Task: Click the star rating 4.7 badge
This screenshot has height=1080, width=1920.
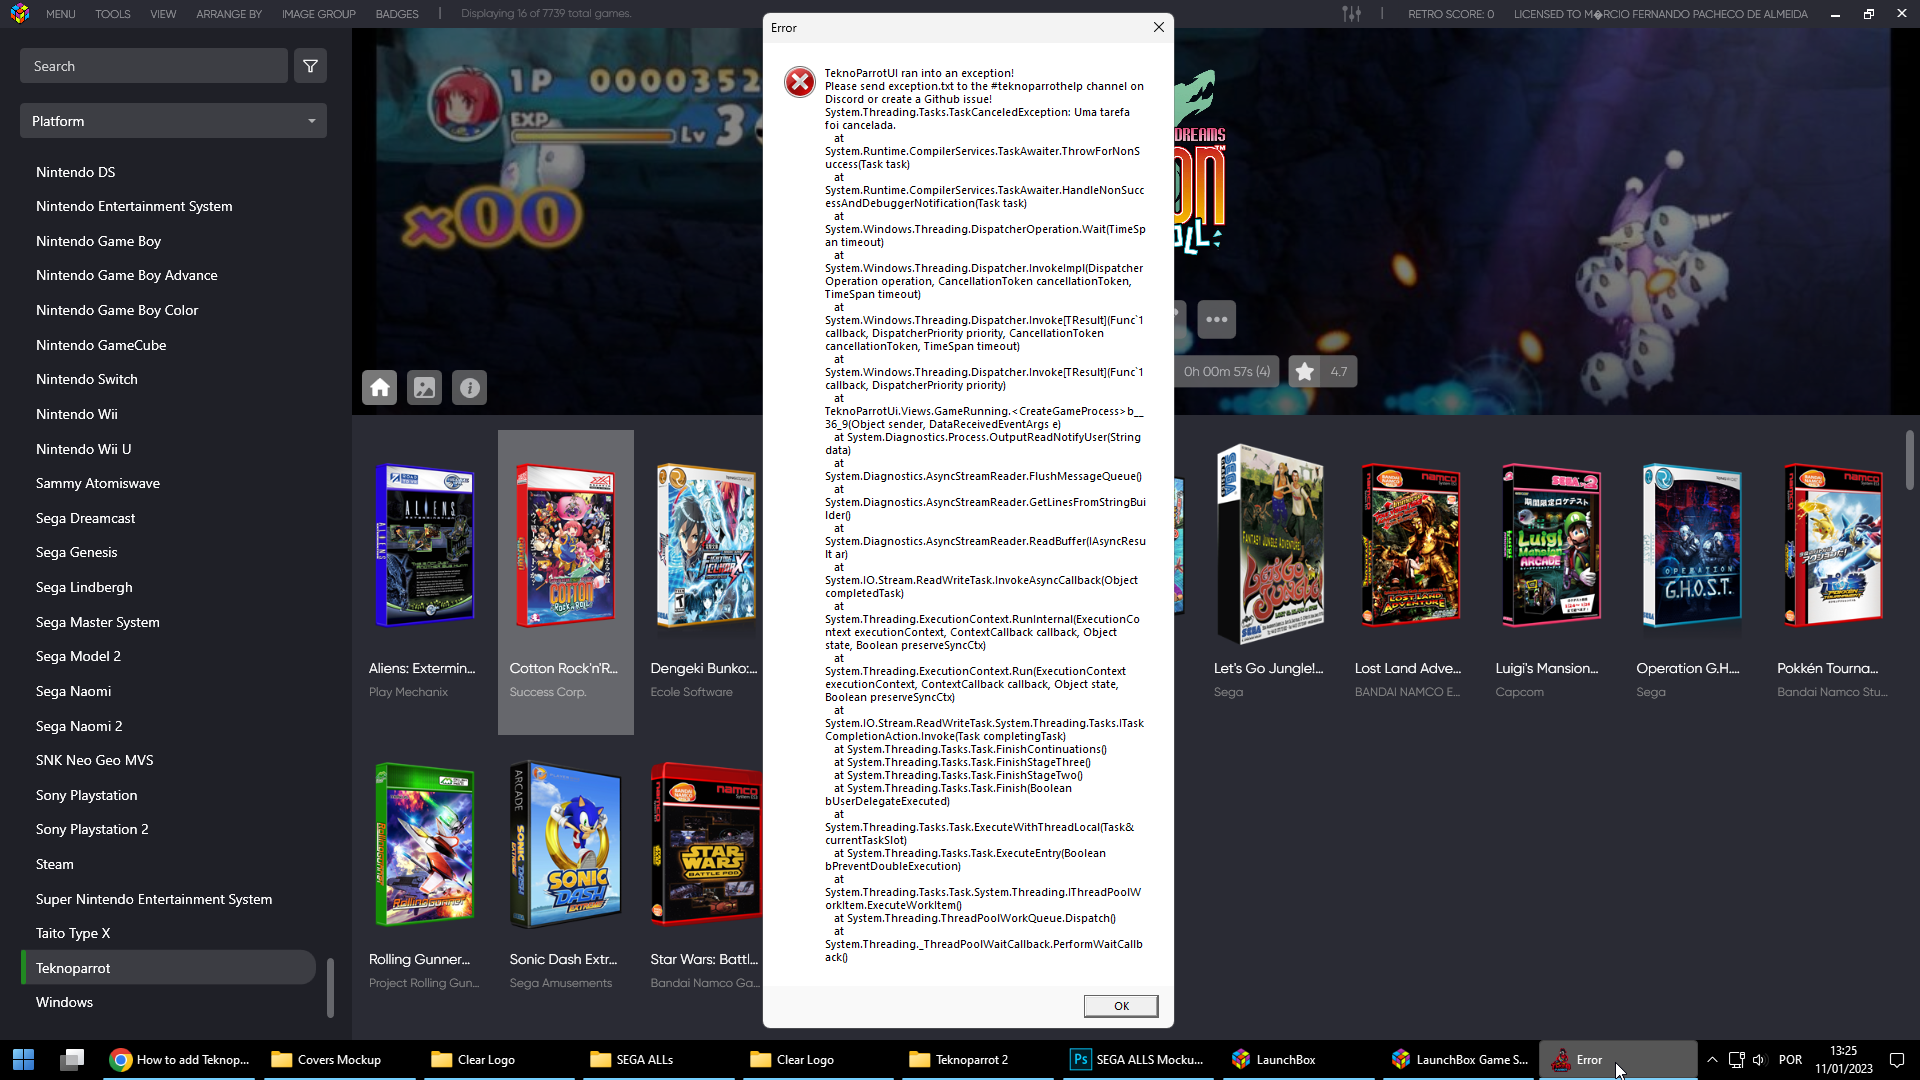Action: 1322,372
